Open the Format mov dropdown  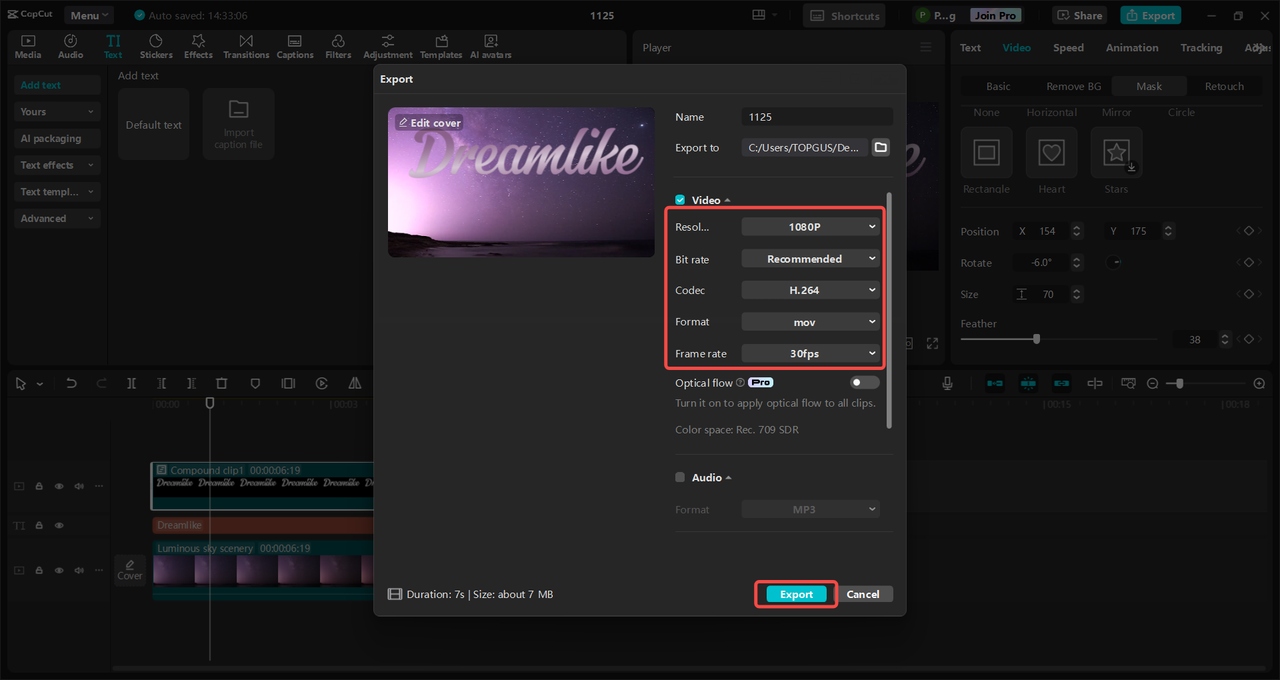(811, 322)
